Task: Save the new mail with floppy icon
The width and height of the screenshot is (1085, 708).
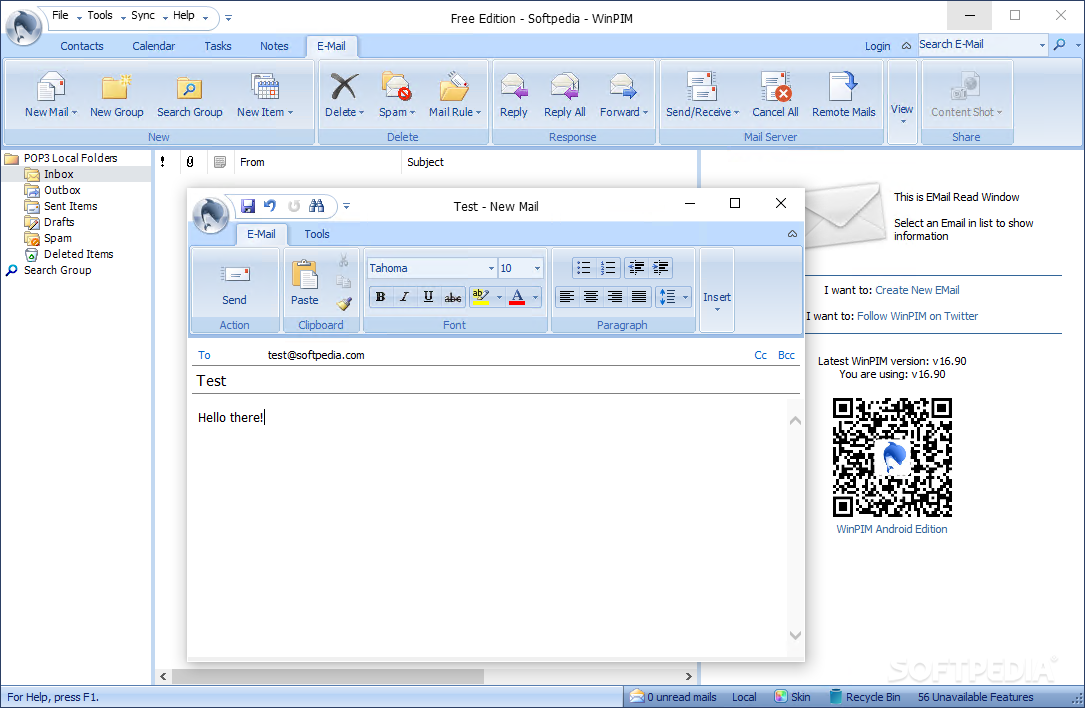Action: (248, 206)
